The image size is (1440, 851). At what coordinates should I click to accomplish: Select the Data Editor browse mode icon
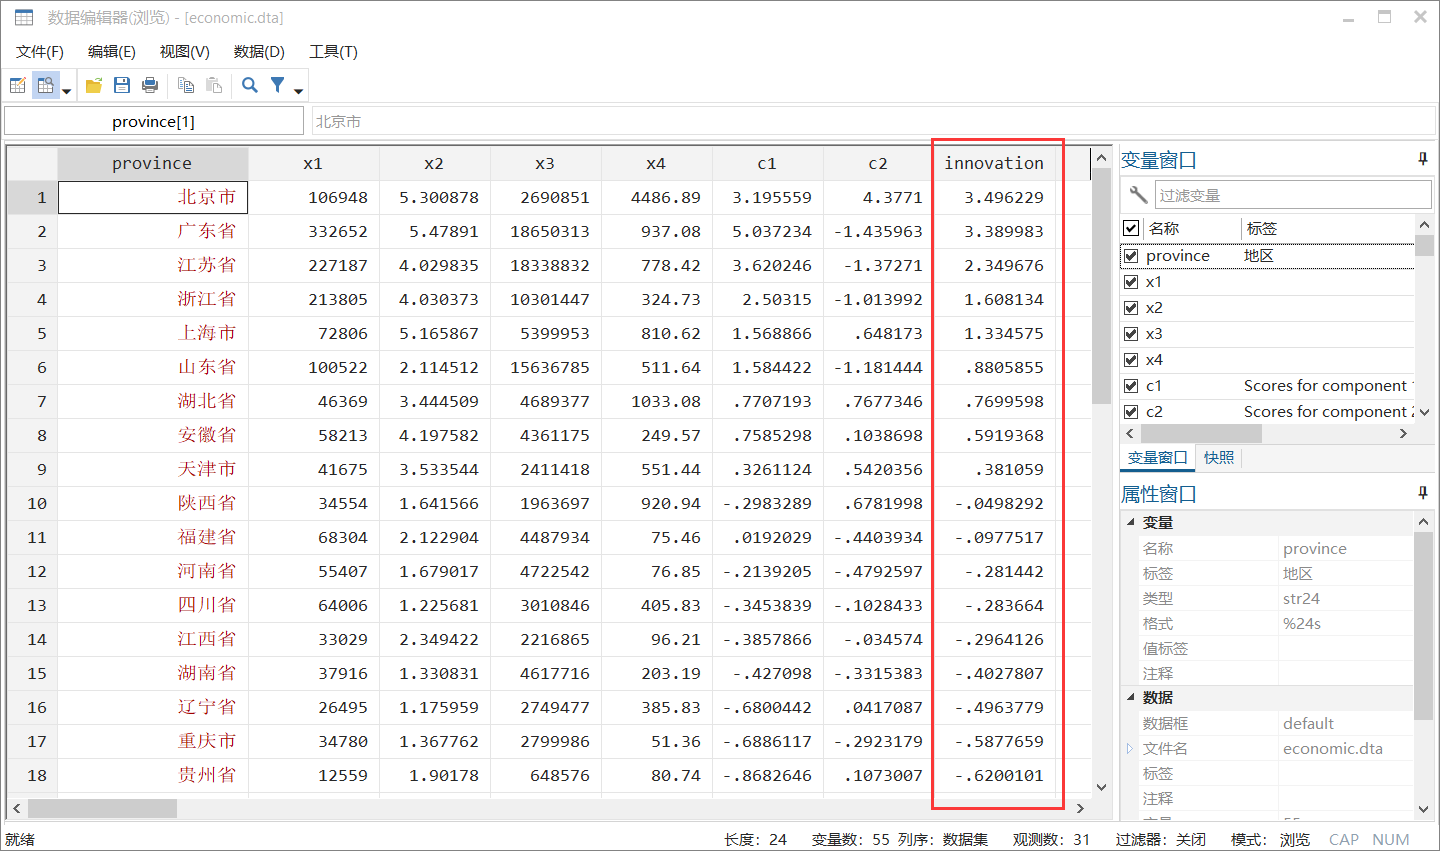tap(45, 86)
